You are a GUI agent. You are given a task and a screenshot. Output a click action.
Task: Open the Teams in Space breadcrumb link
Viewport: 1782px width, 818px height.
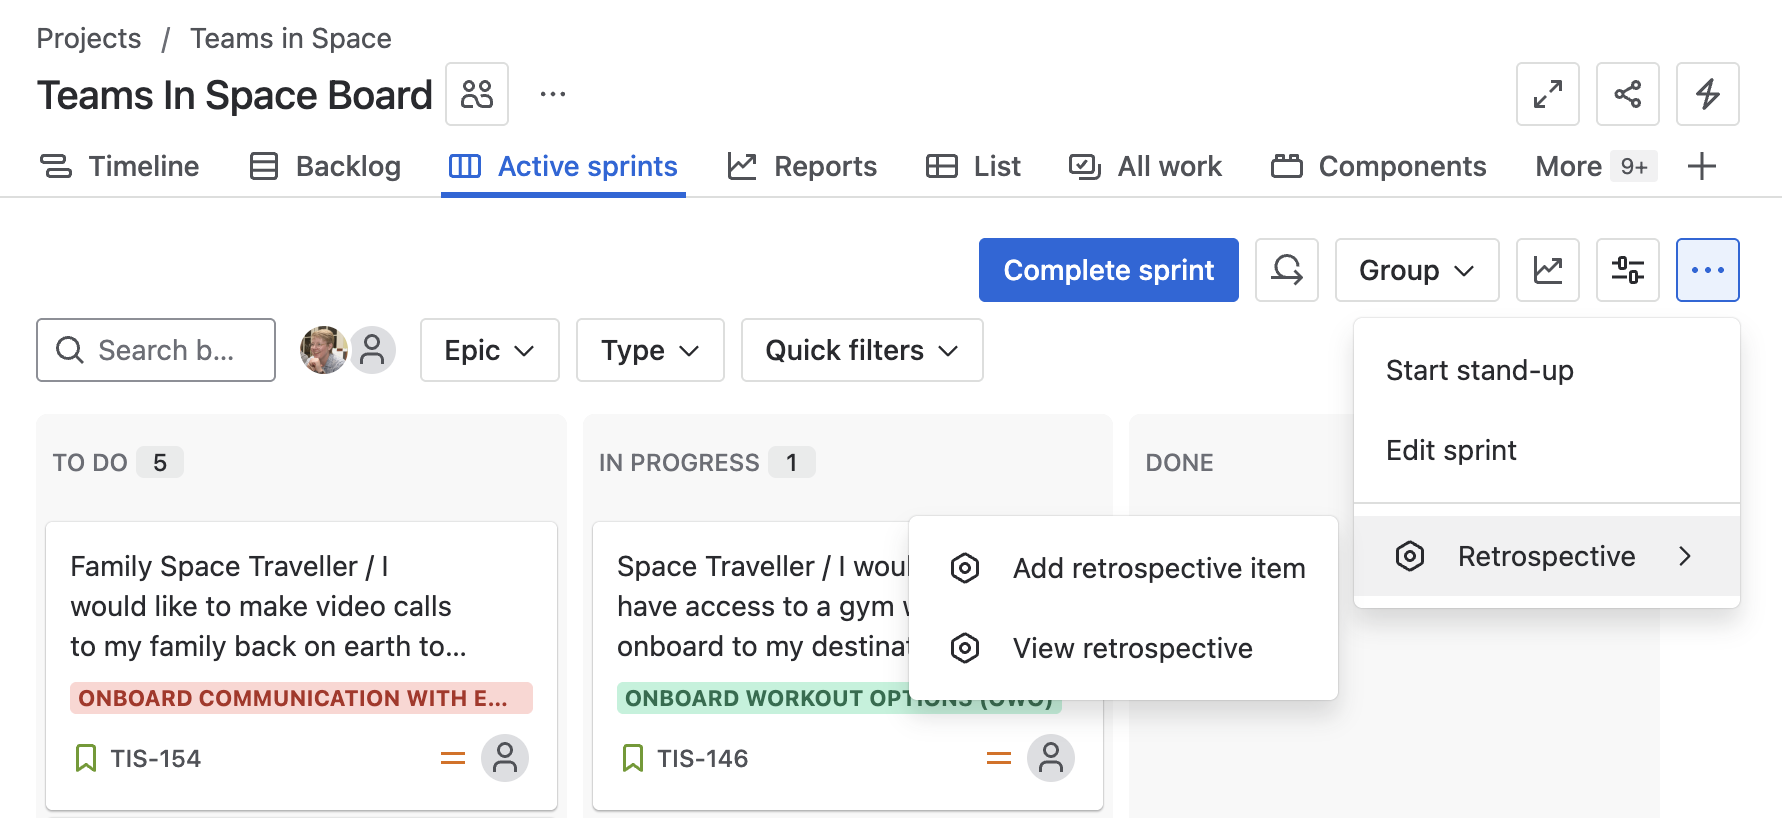point(290,38)
